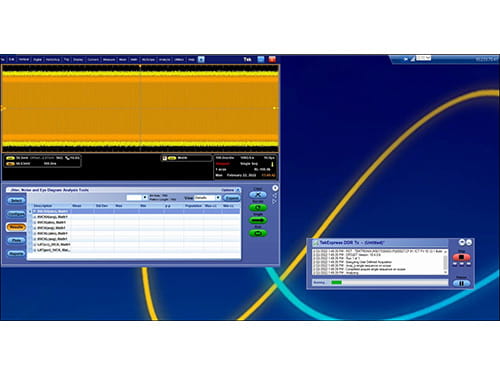This screenshot has height=375, width=500.
Task: Open the Math menu
Action: click(134, 59)
